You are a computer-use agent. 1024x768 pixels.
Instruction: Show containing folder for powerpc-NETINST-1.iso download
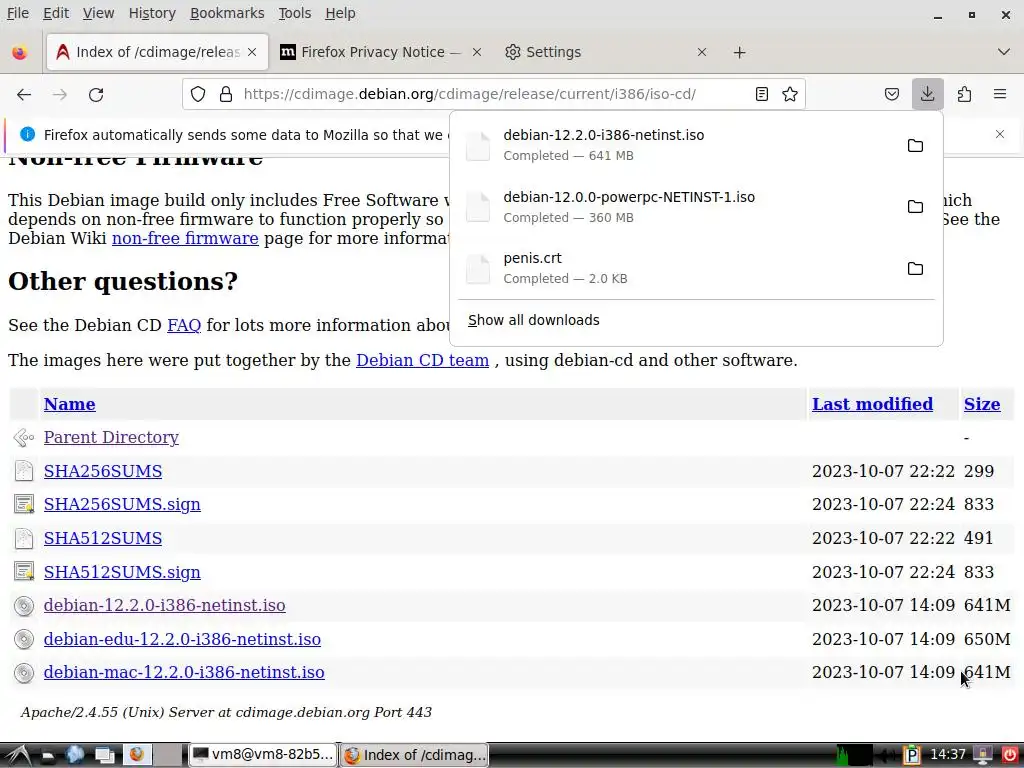click(915, 206)
